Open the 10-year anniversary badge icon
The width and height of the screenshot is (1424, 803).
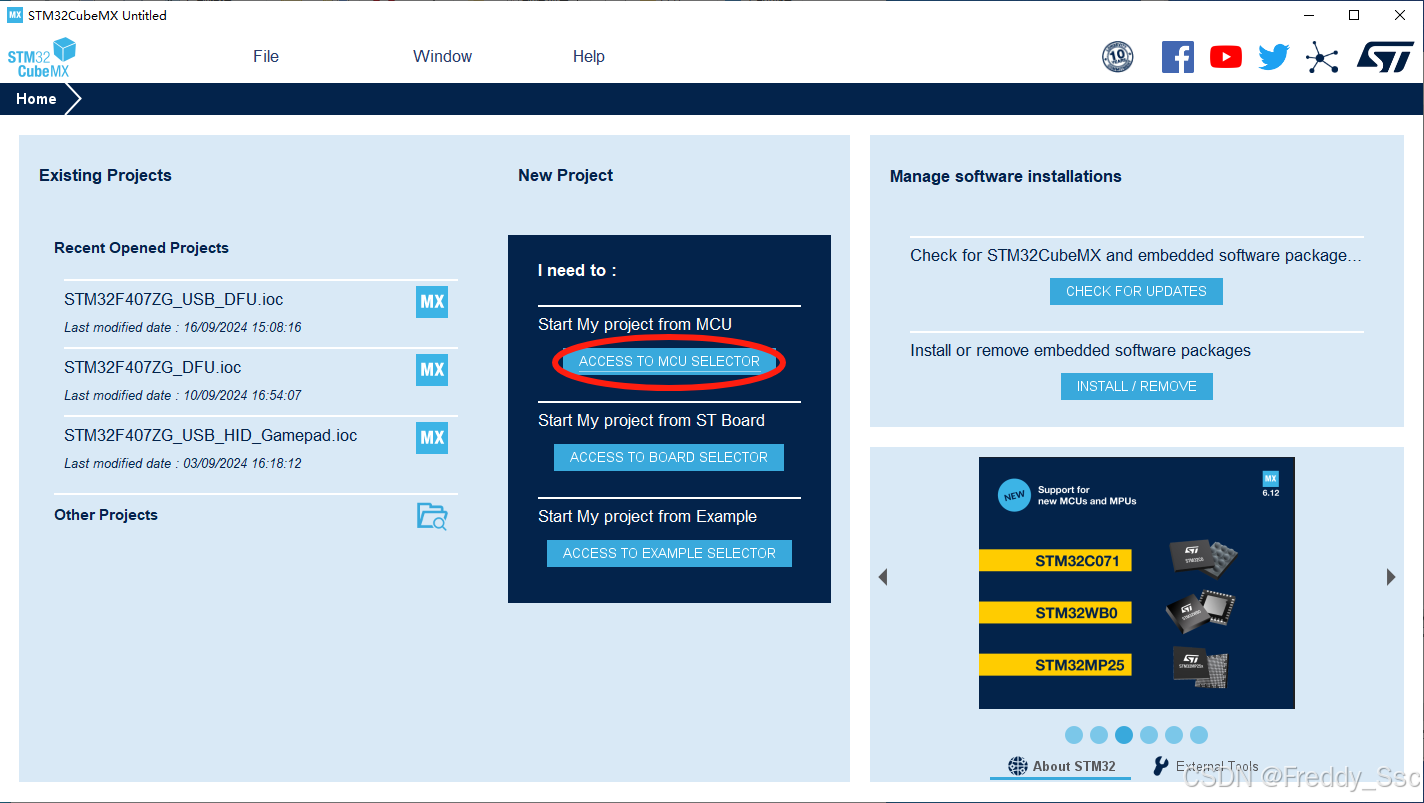tap(1117, 57)
